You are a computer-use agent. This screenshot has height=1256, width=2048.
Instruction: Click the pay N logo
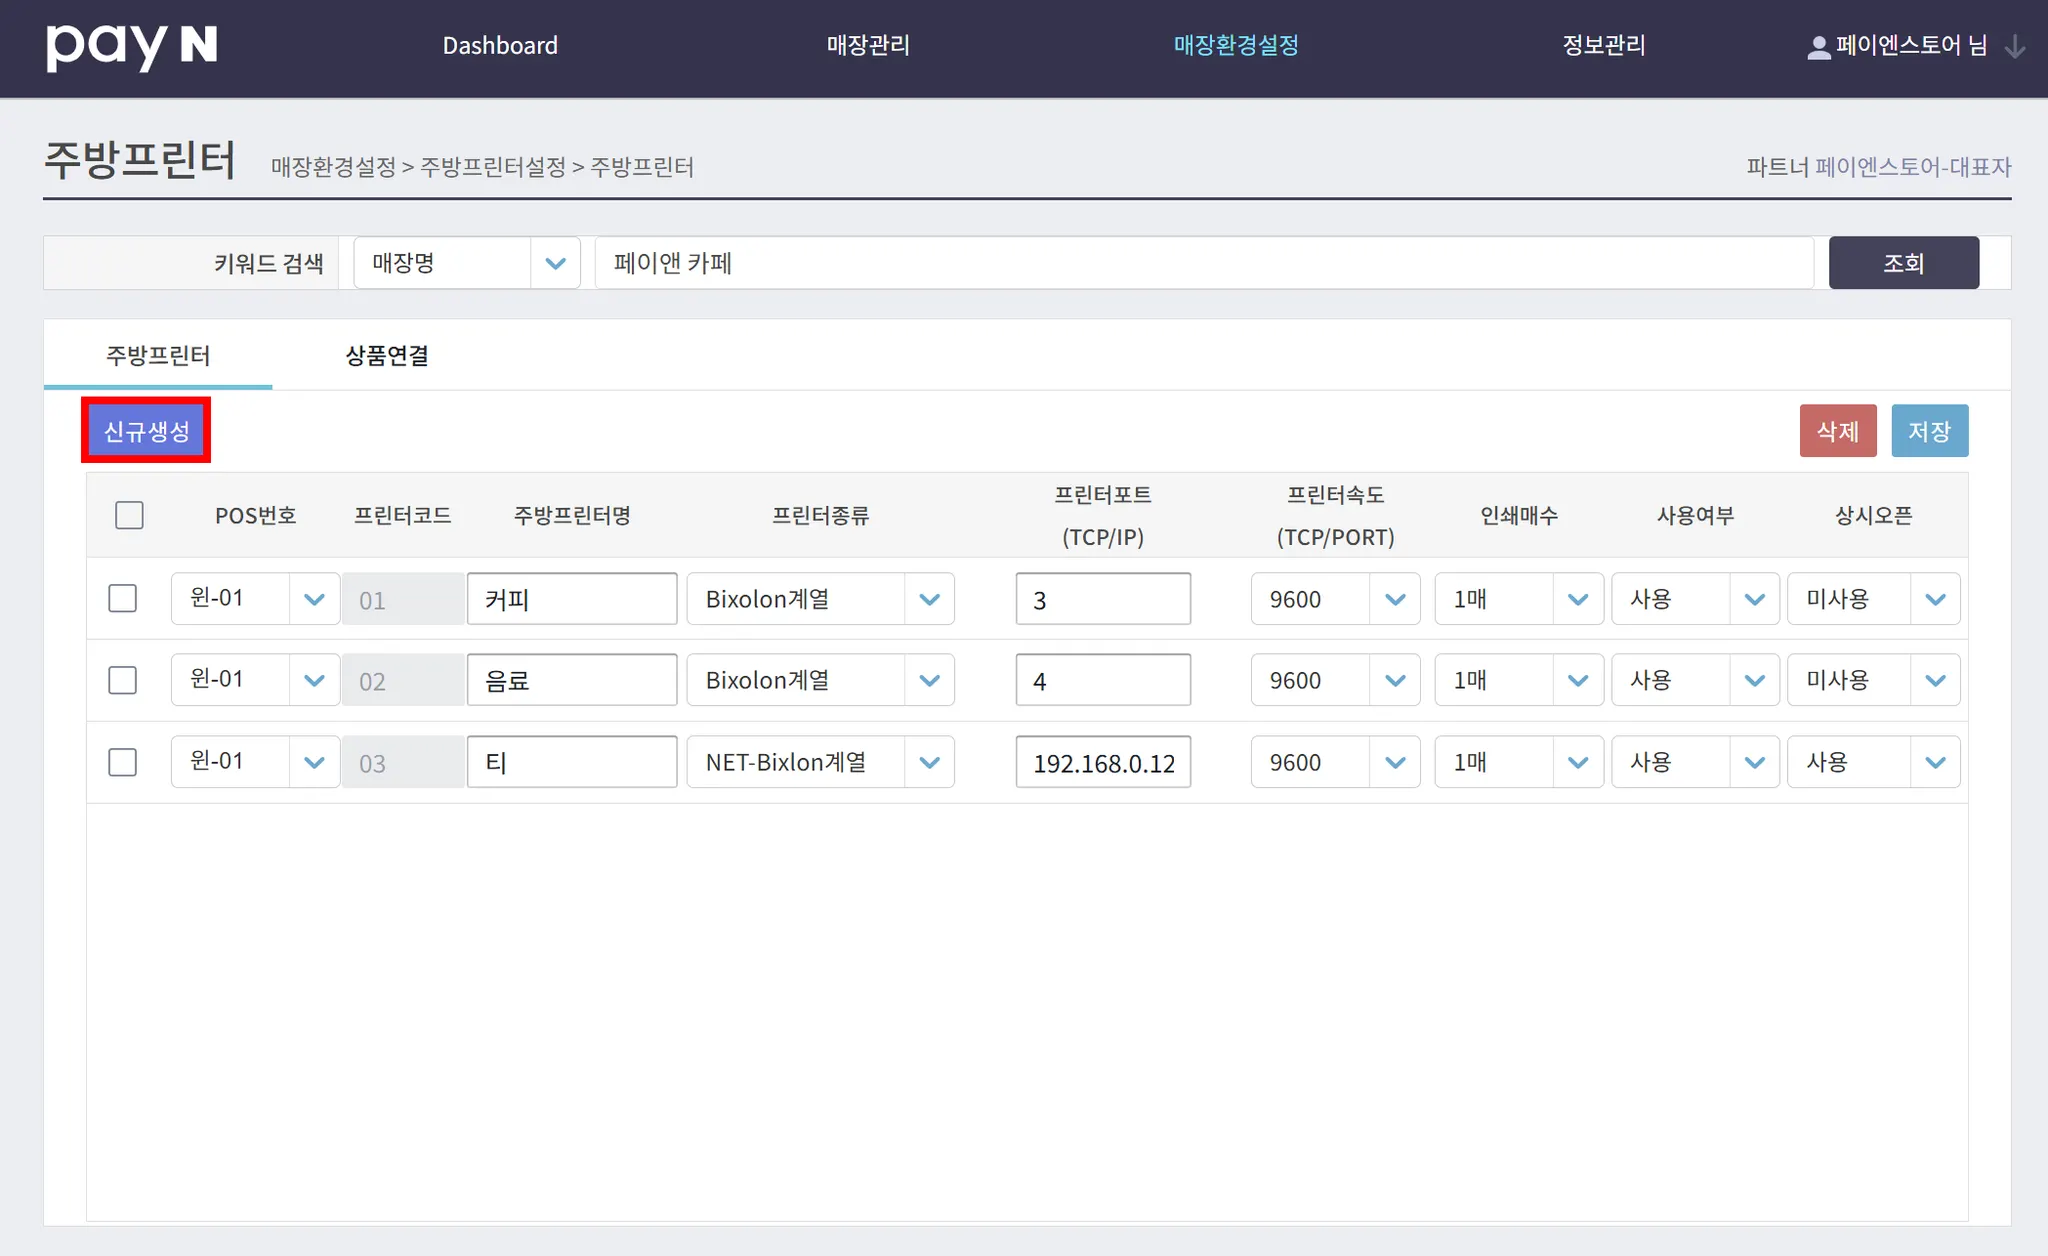pyautogui.click(x=131, y=46)
